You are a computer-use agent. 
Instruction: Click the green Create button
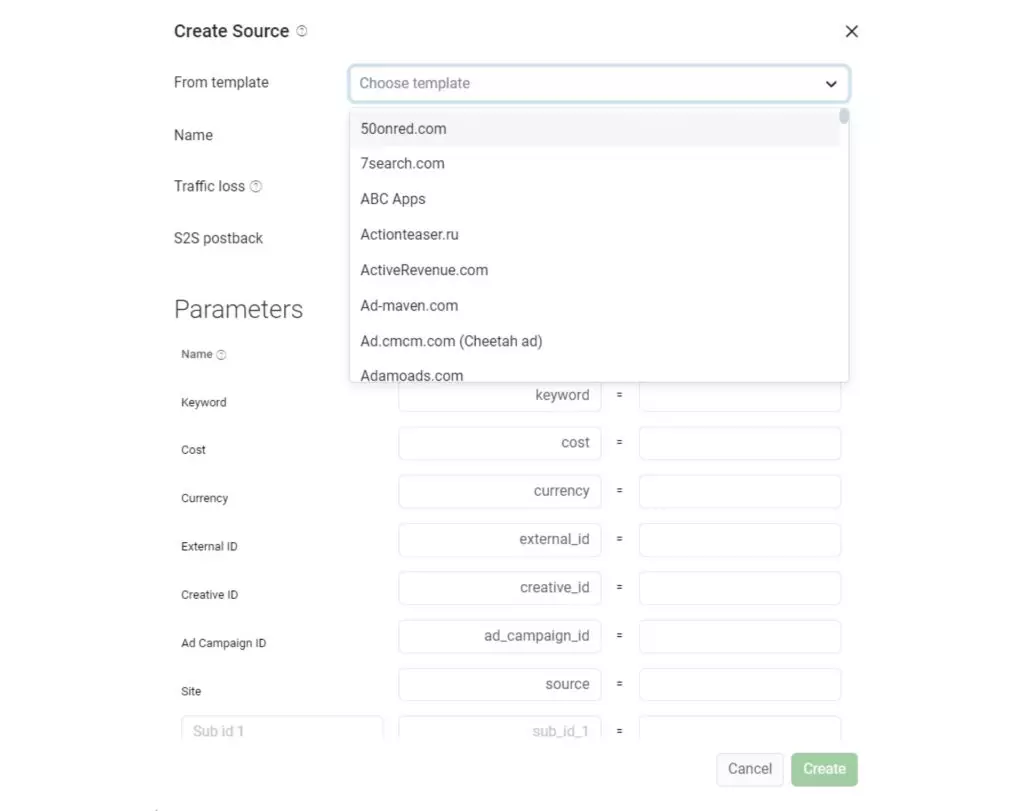click(824, 769)
